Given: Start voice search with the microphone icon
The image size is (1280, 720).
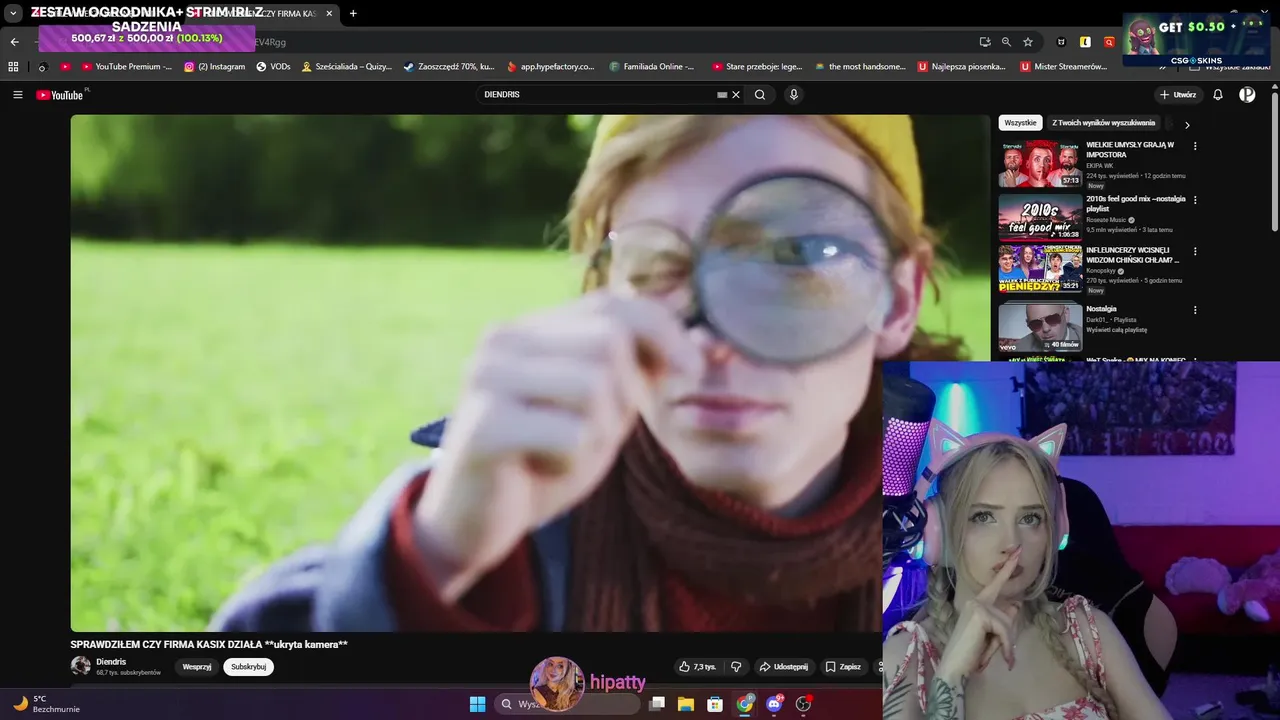Looking at the screenshot, I should (x=794, y=95).
